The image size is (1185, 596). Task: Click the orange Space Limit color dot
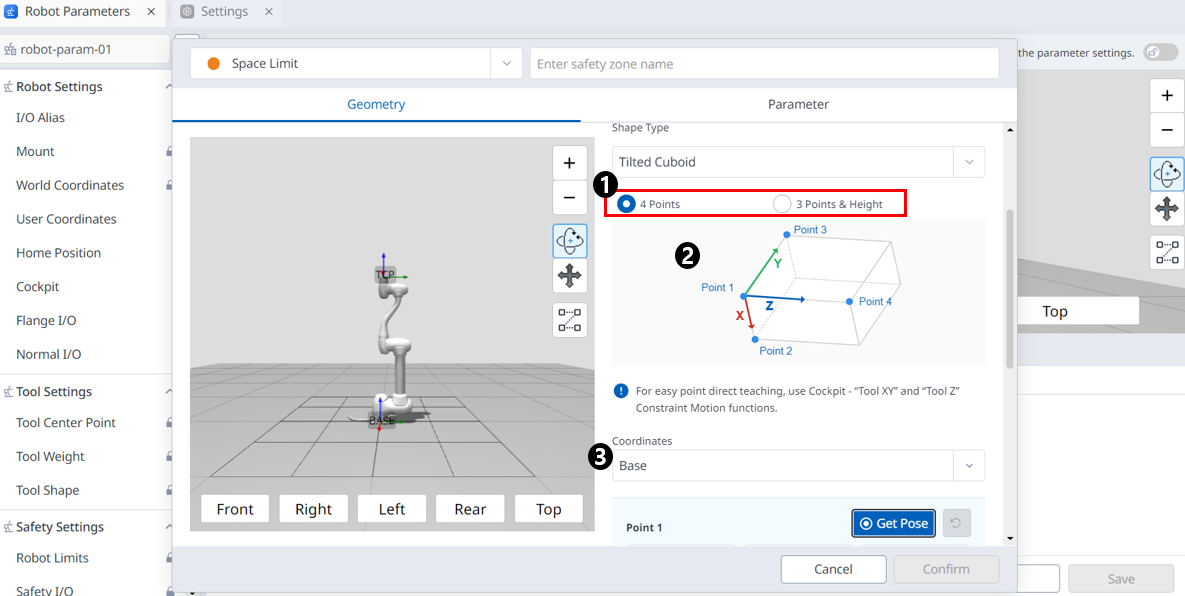pos(213,64)
